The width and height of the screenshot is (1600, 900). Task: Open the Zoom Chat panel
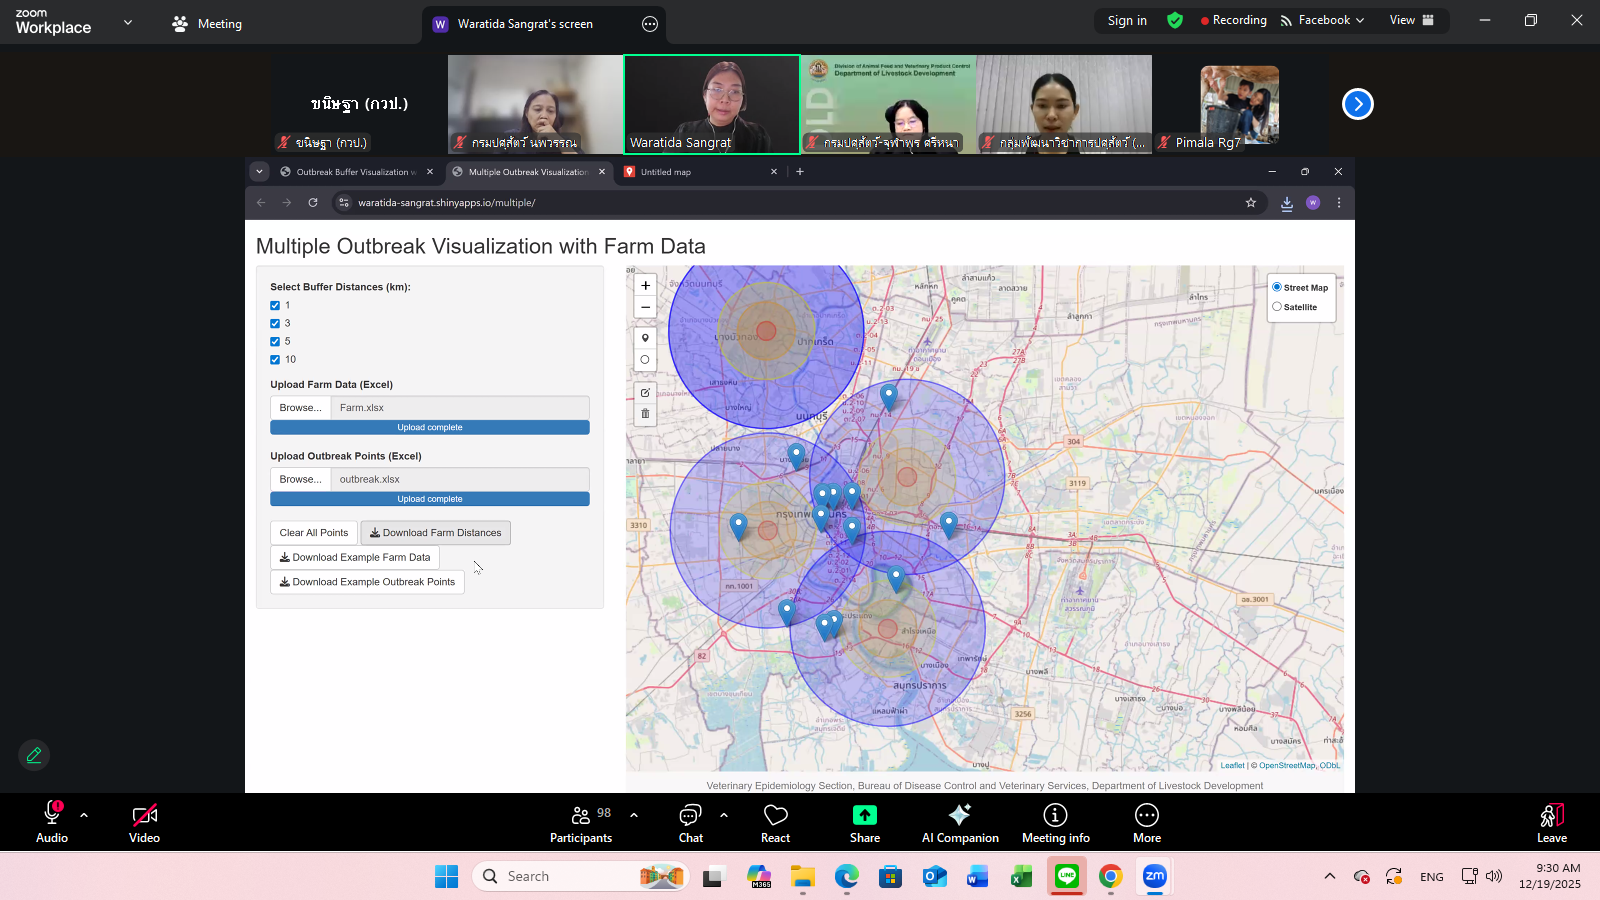coord(690,823)
